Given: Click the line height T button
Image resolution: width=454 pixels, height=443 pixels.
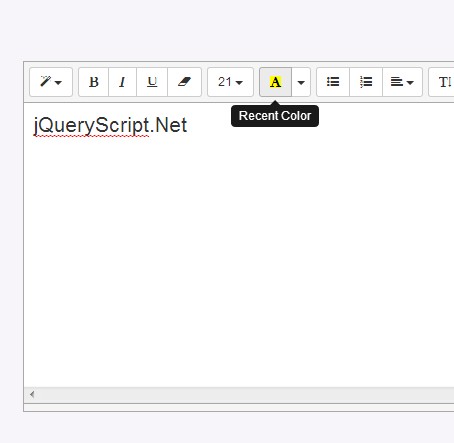Looking at the screenshot, I should 441,82.
